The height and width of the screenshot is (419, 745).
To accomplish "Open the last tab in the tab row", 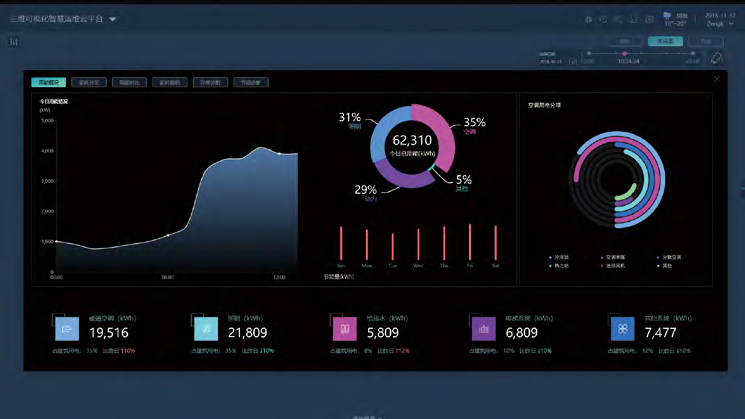I will tap(251, 82).
